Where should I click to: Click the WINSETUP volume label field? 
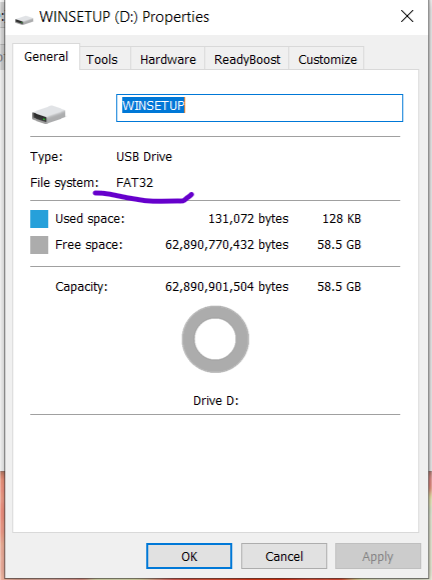click(x=259, y=108)
